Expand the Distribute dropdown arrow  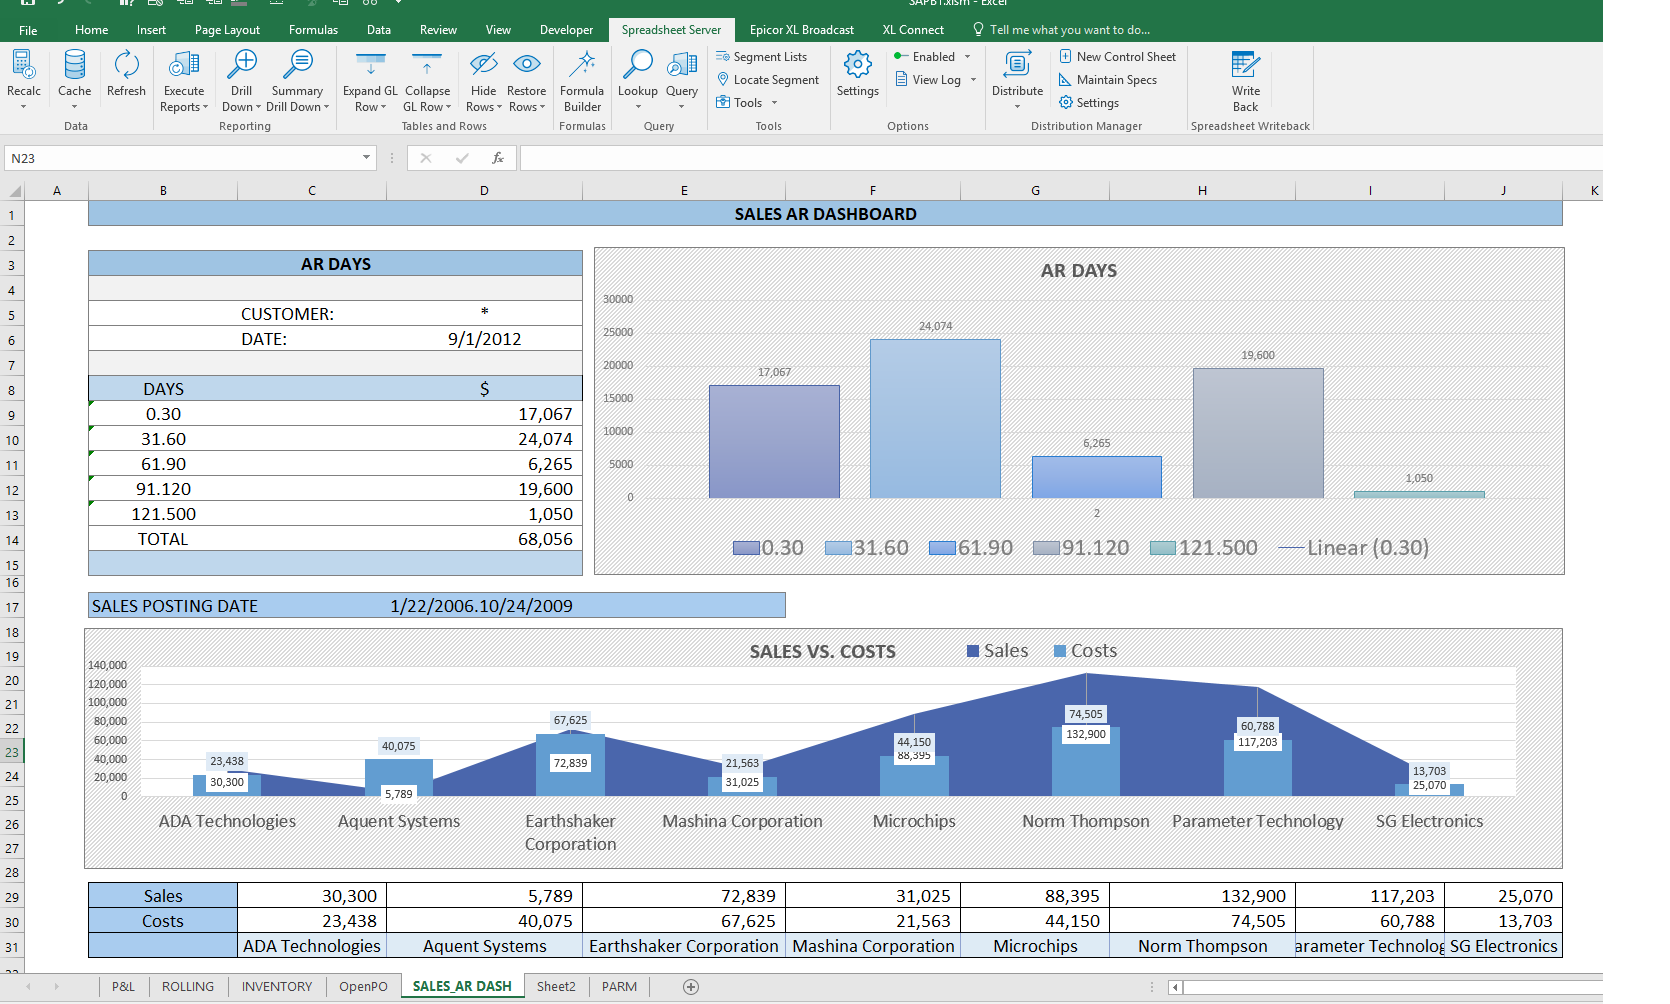[1017, 107]
